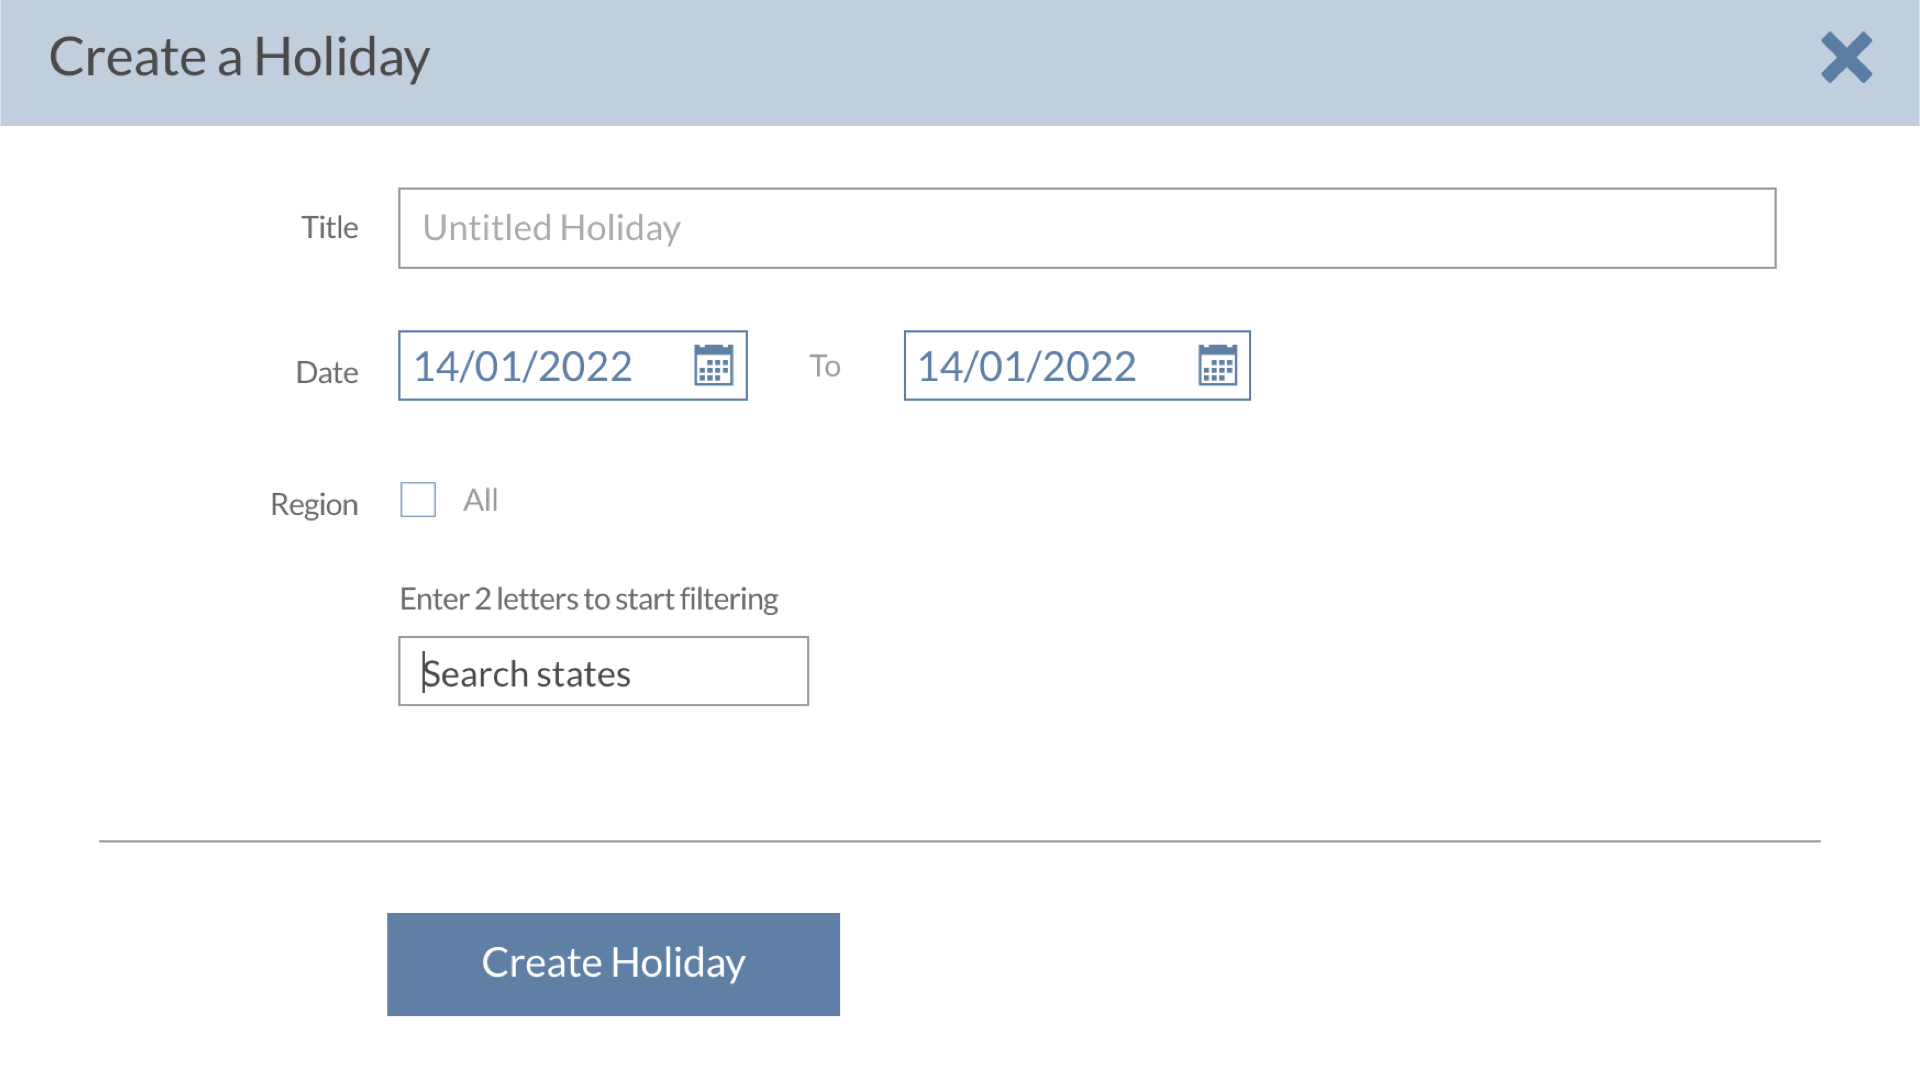Click the 'Enter 2 letters' filtering hint
Screen dimensions: 1920x1080
pos(588,599)
